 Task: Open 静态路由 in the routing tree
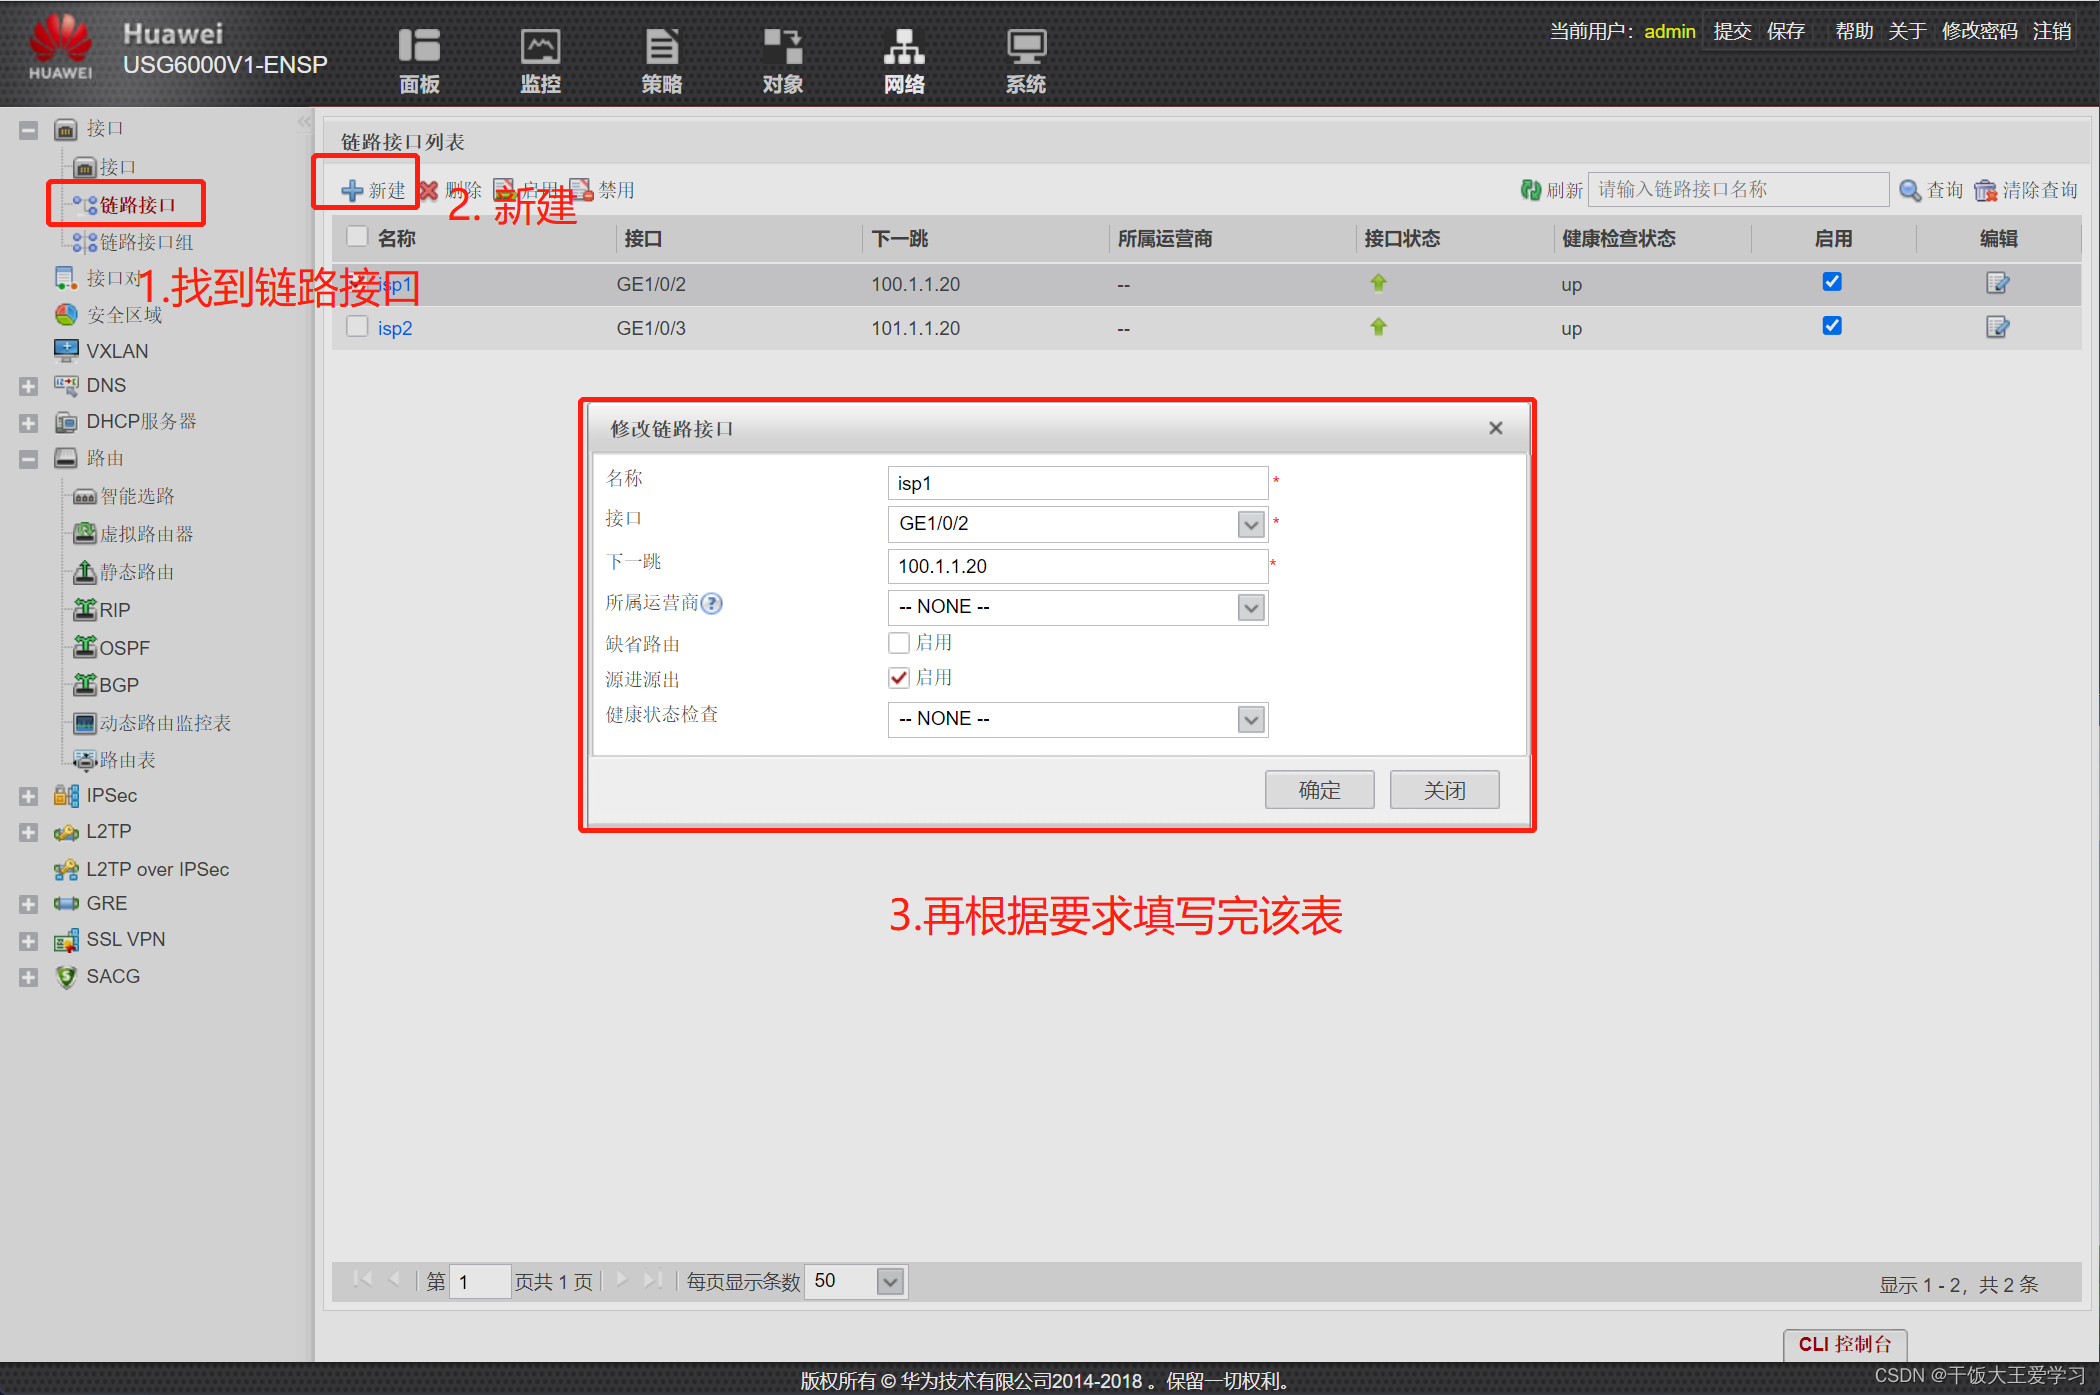click(x=137, y=572)
